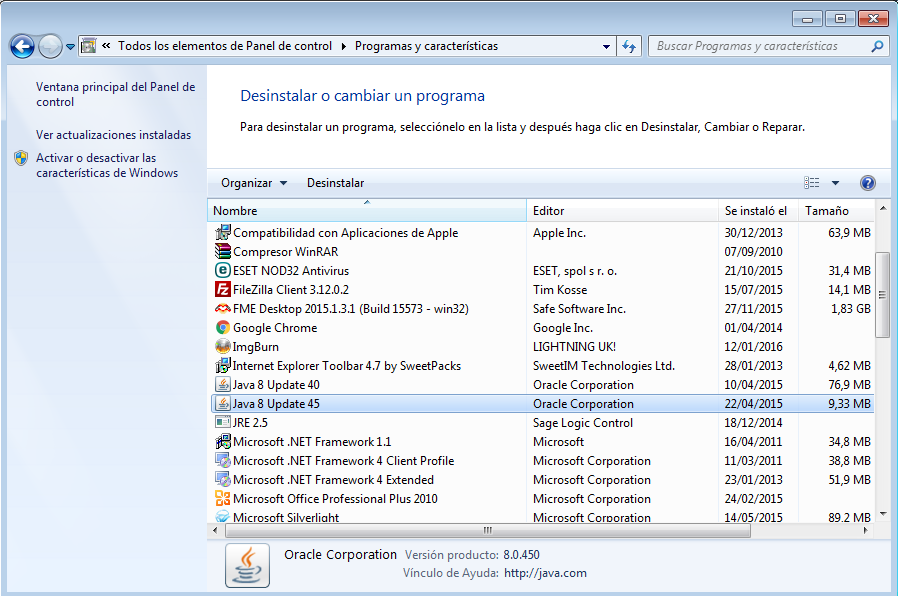The height and width of the screenshot is (596, 898).
Task: Click the Buscar Programas y características search field
Action: point(760,46)
